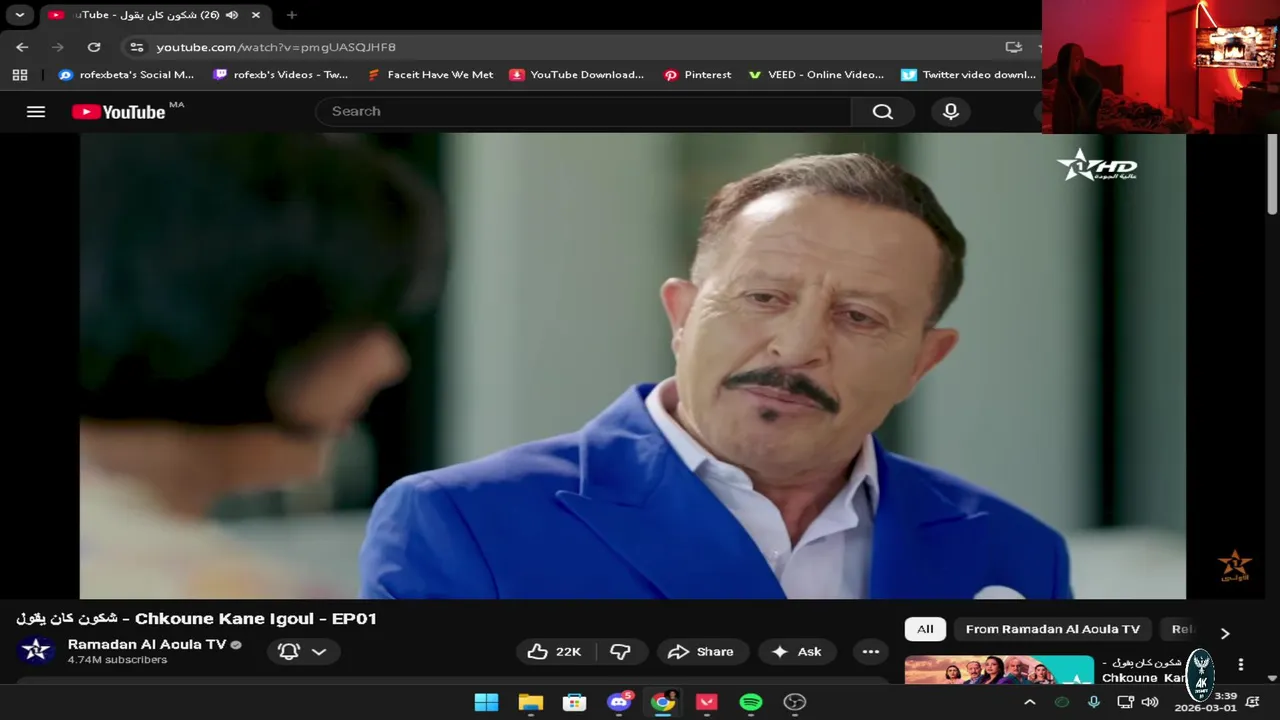Go back in browser history
The height and width of the screenshot is (720, 1280).
pyautogui.click(x=22, y=47)
